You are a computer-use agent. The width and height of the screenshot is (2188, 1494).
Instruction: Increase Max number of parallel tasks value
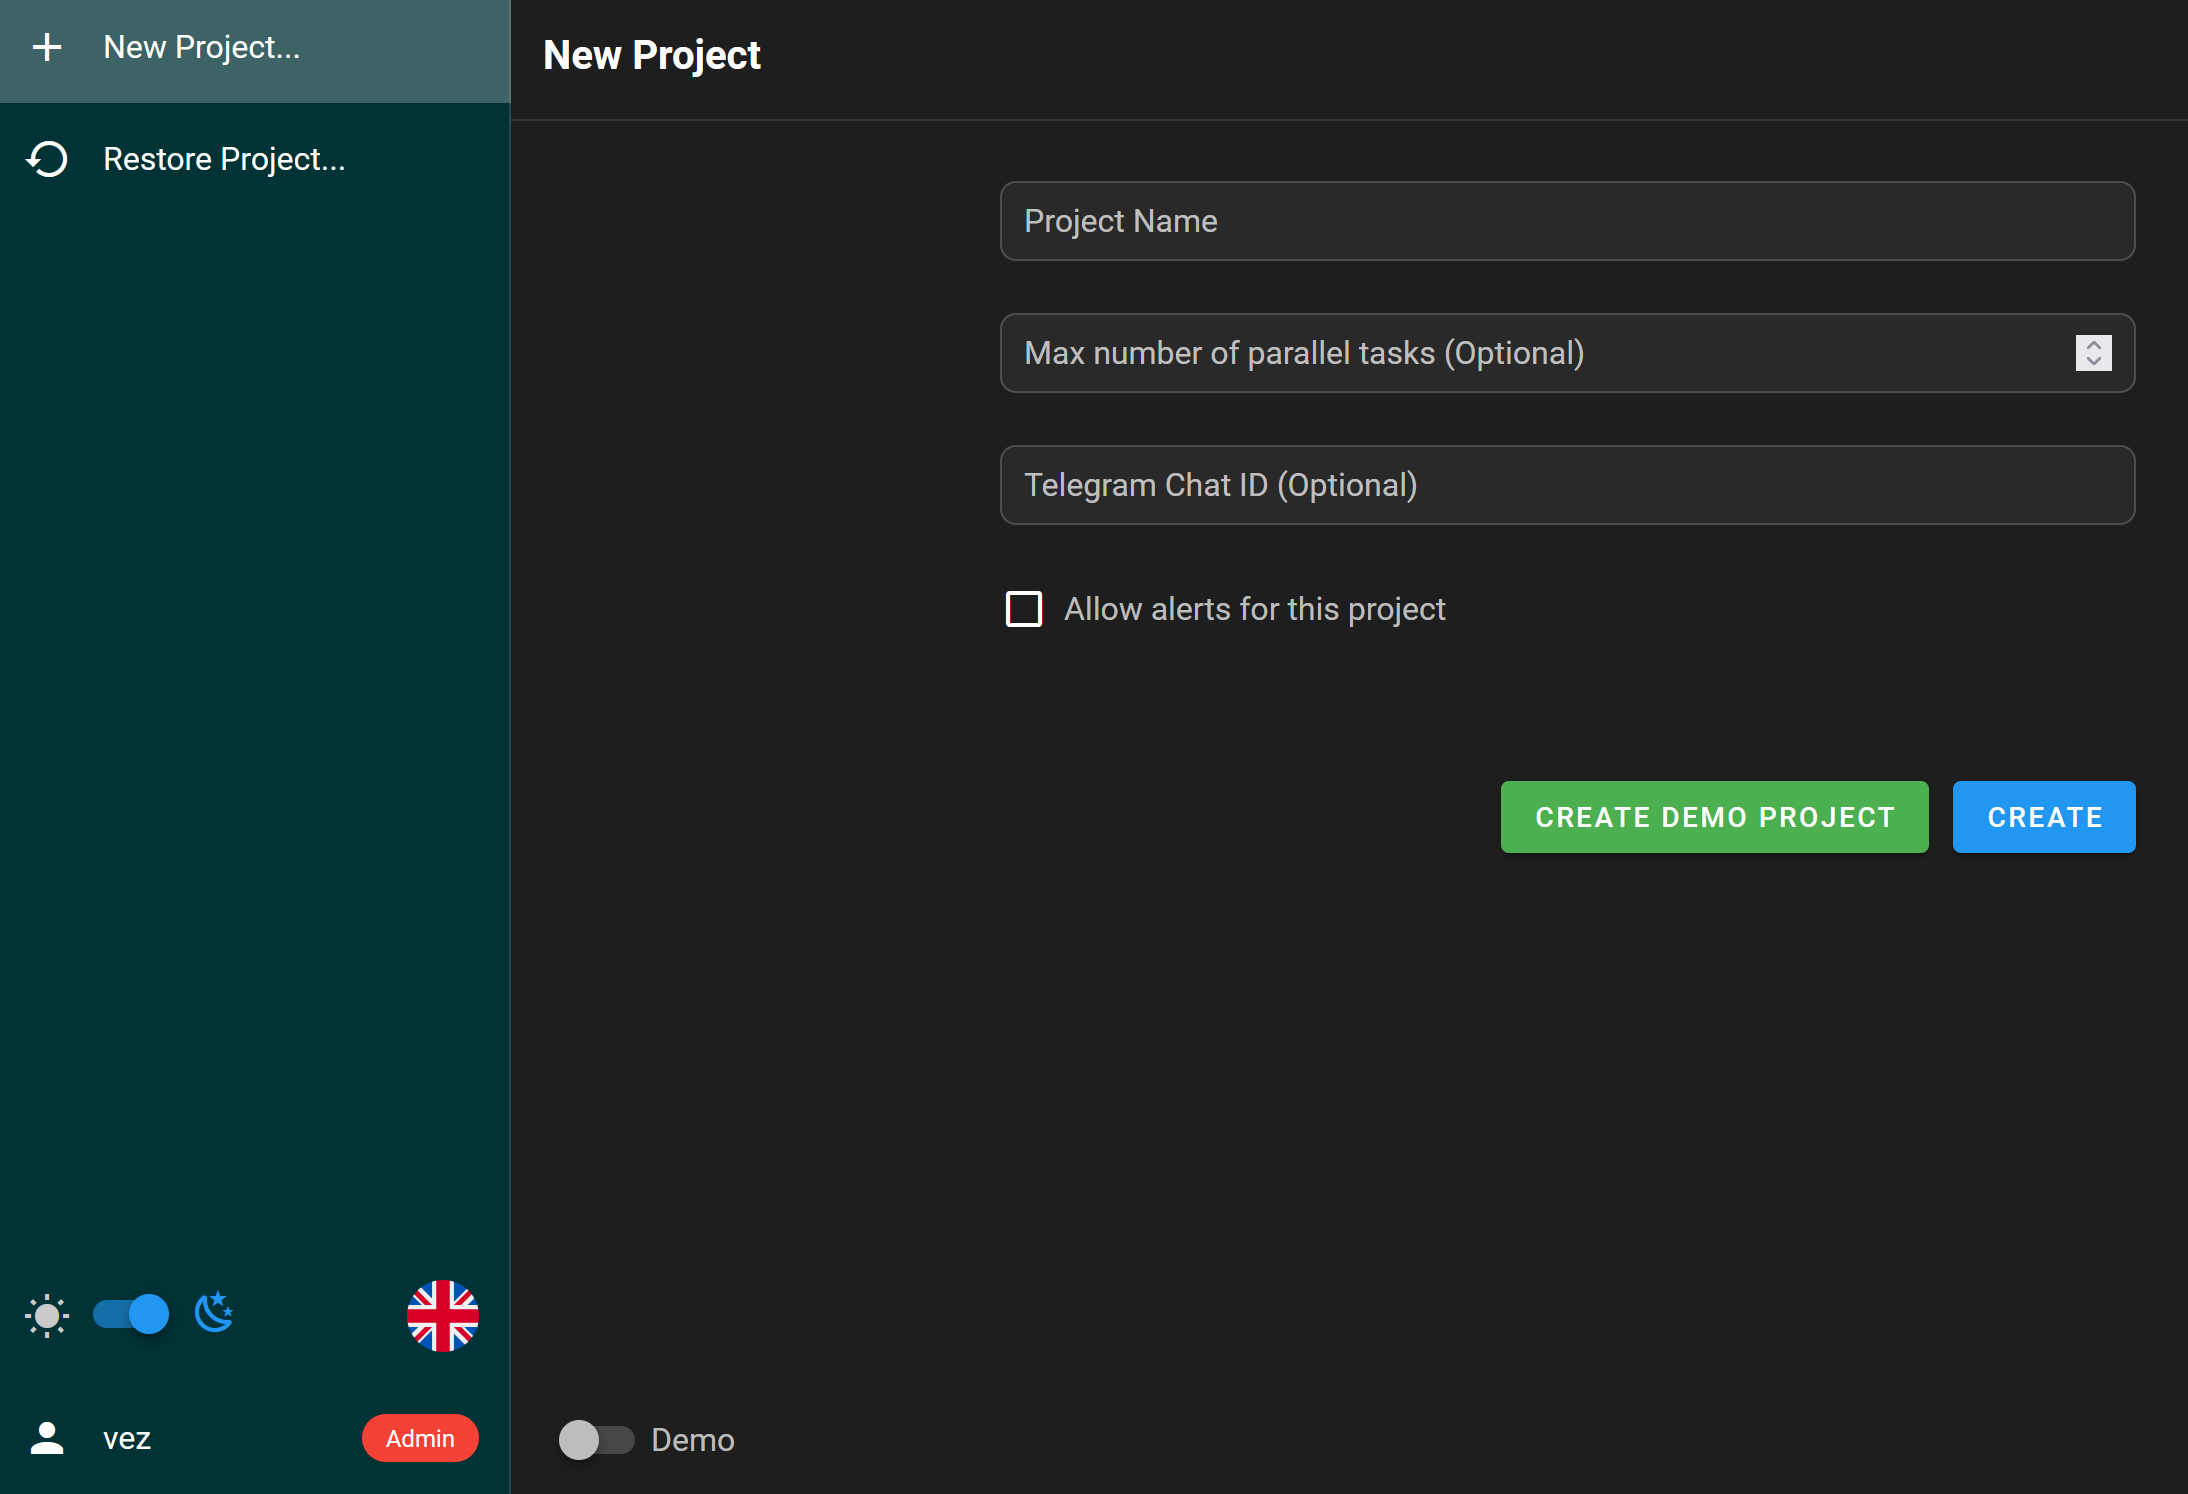(2094, 344)
